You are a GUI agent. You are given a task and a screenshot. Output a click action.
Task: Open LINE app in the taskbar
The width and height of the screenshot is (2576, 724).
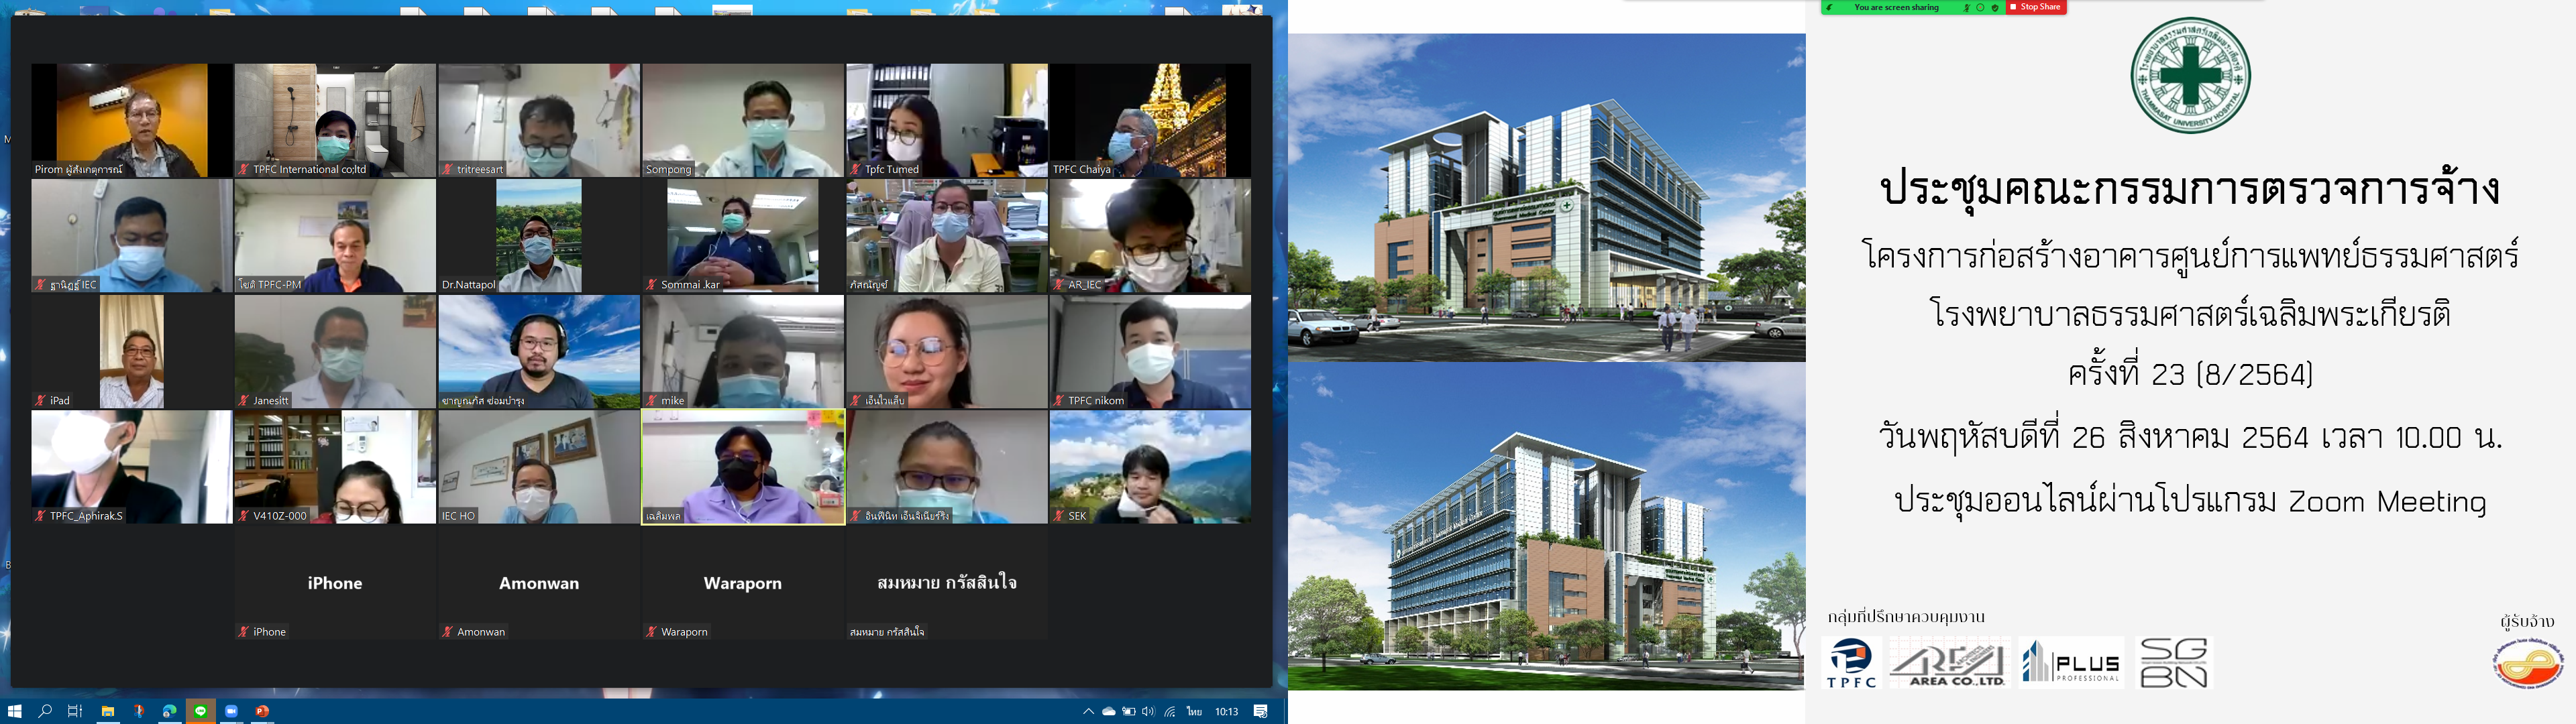(x=201, y=711)
